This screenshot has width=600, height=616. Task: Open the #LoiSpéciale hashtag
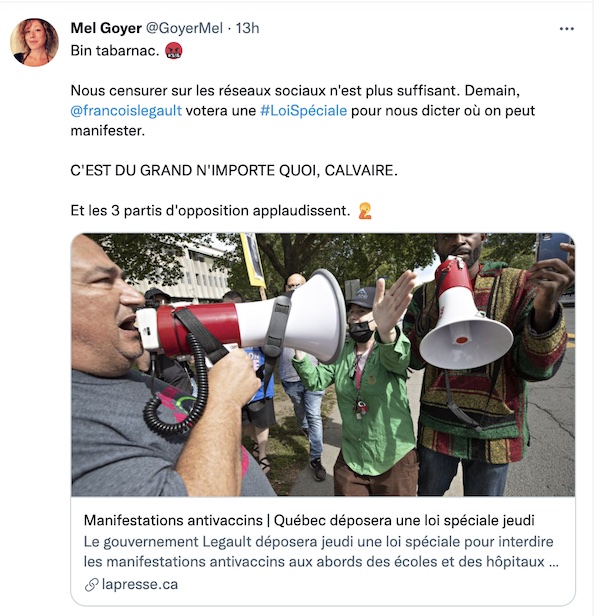[303, 111]
